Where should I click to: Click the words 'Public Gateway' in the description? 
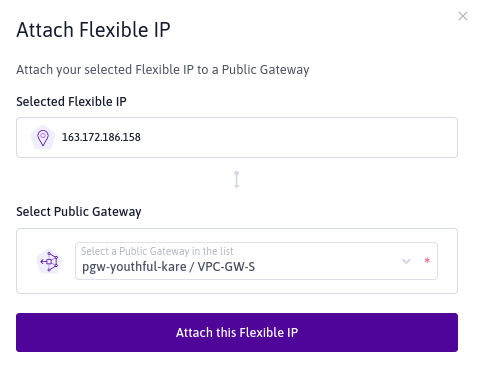(266, 70)
